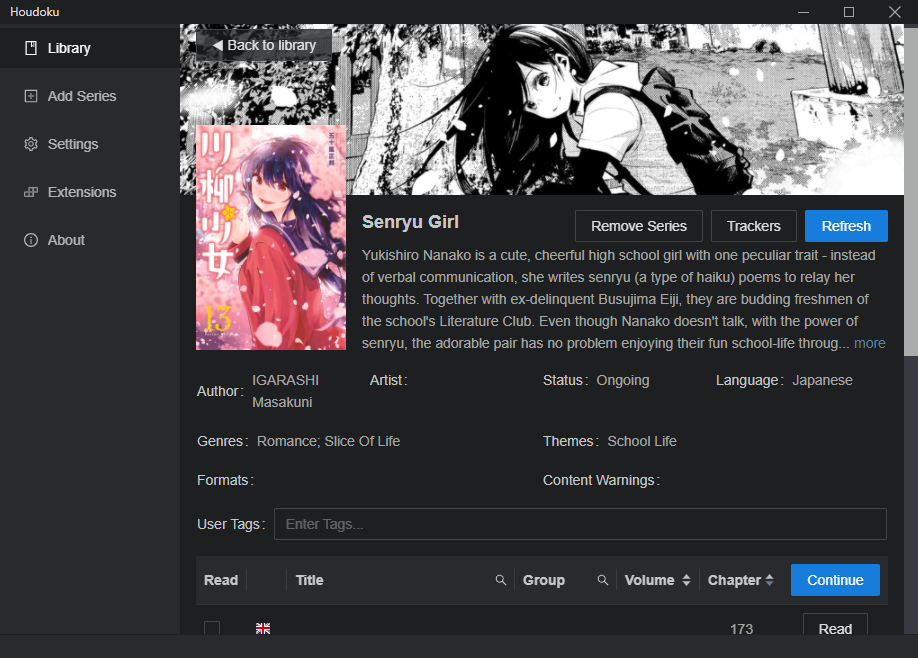Click the blue Refresh button
The width and height of the screenshot is (918, 658).
pyautogui.click(x=846, y=226)
